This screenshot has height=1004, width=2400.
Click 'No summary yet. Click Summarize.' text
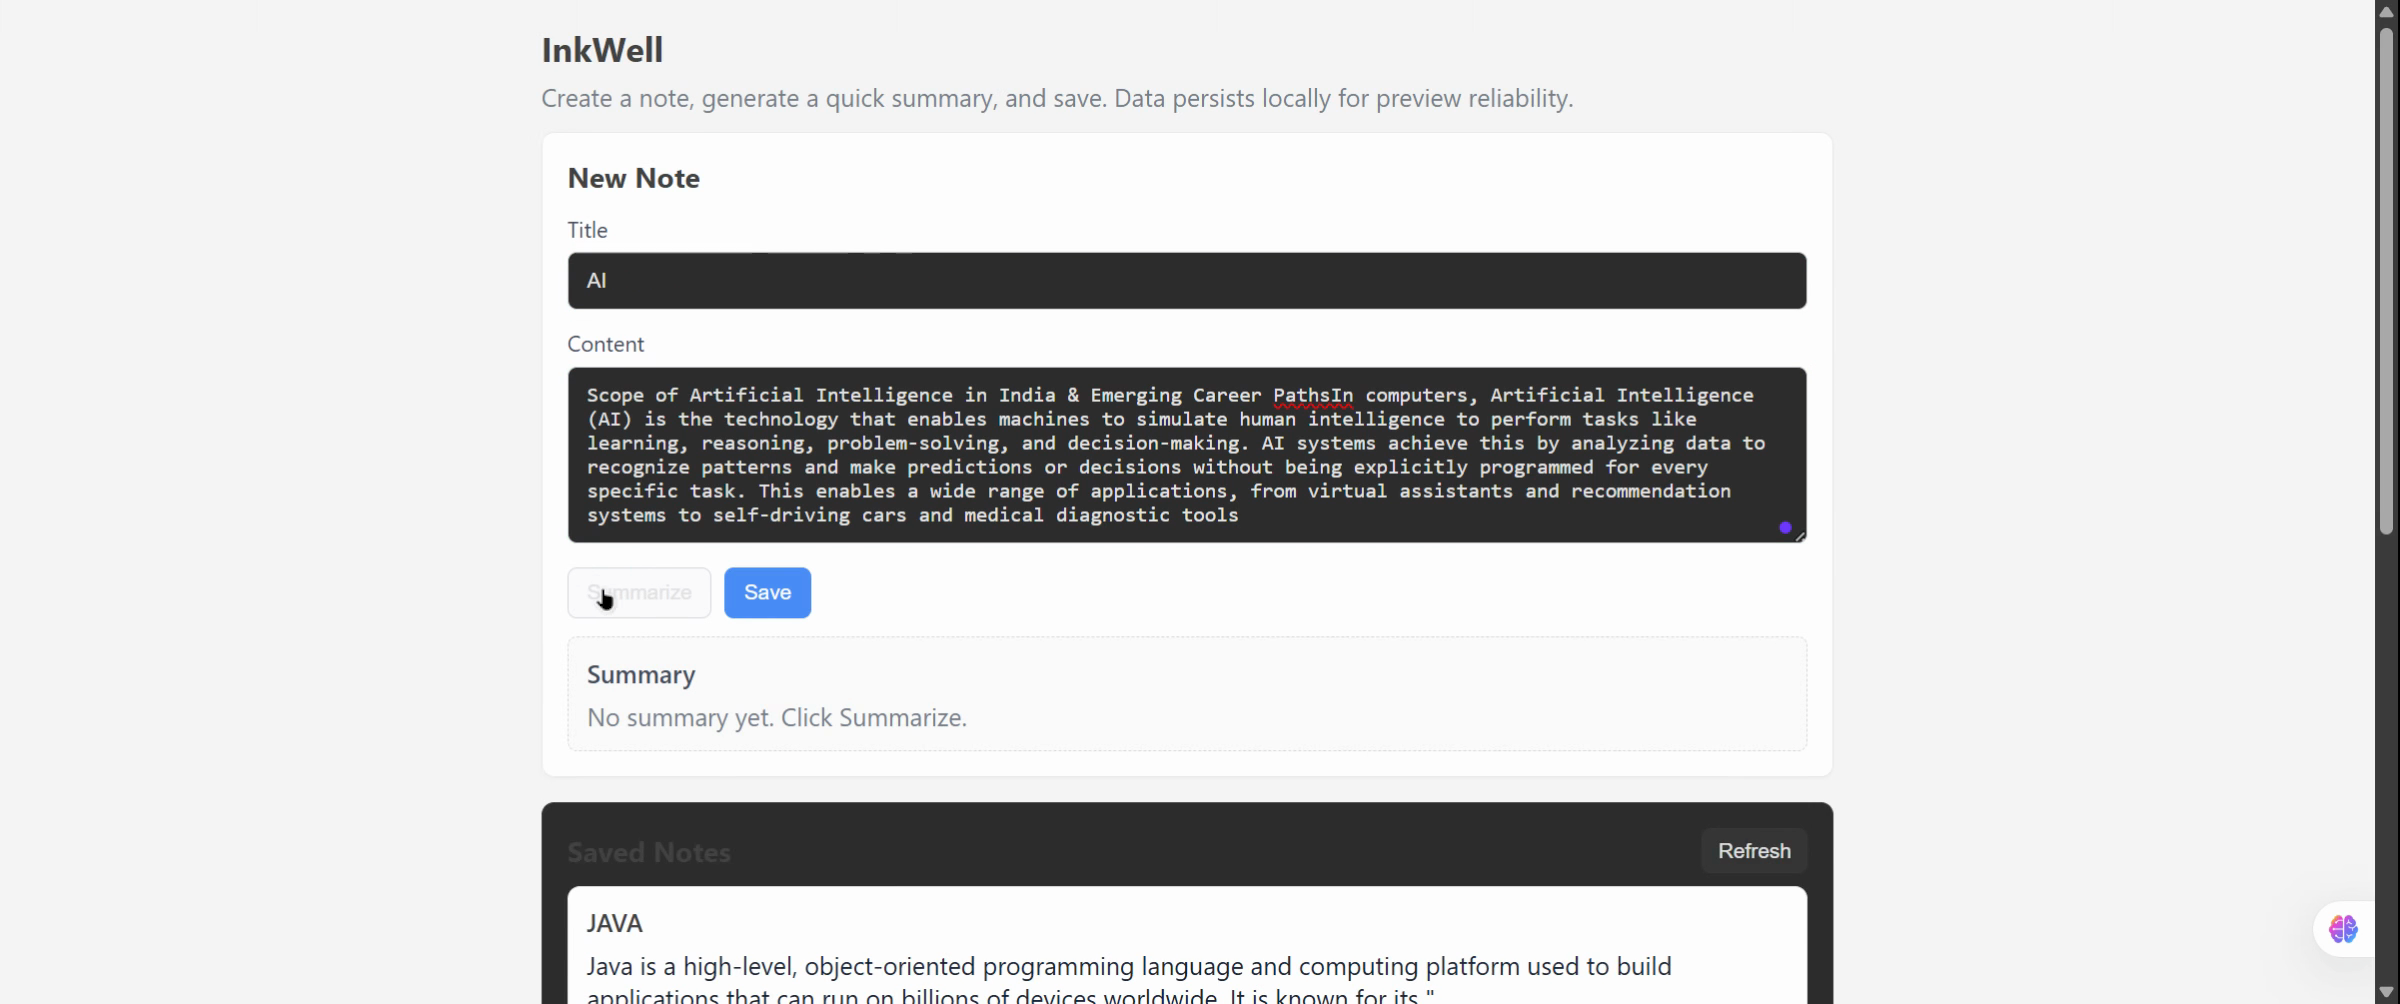pos(777,718)
